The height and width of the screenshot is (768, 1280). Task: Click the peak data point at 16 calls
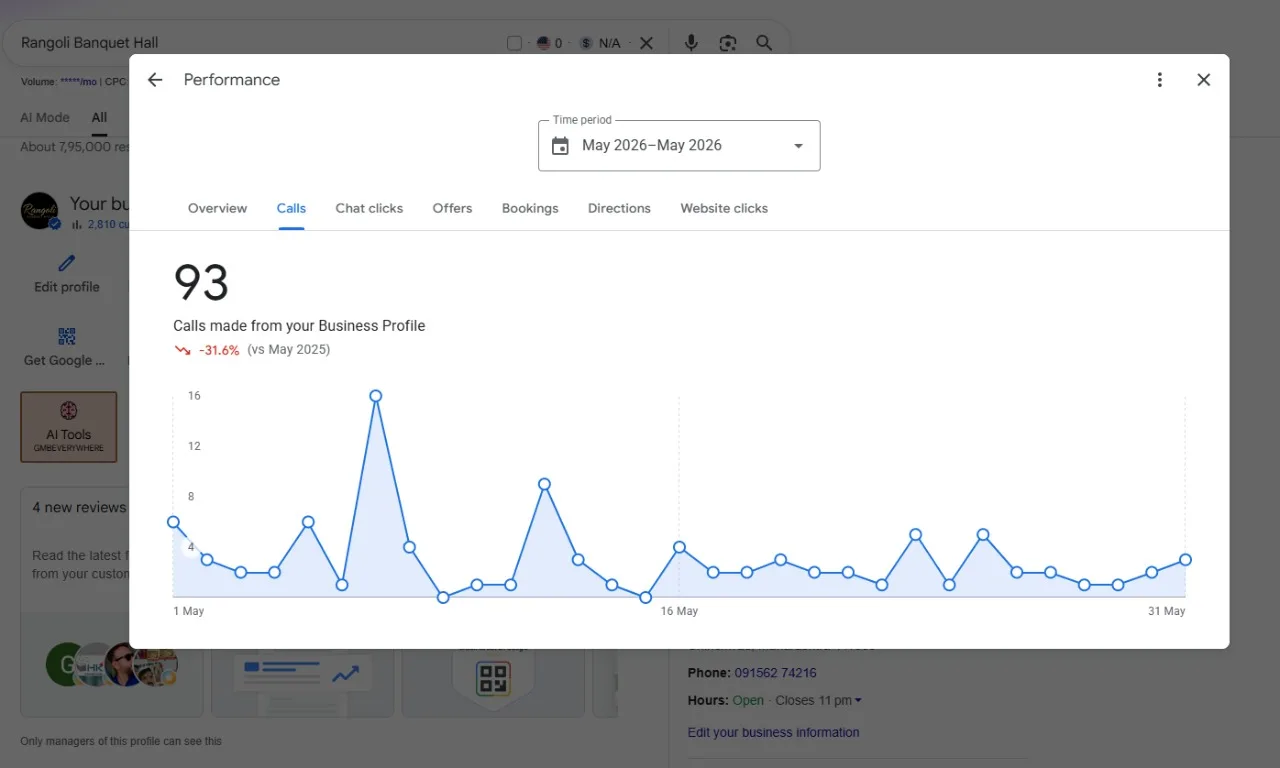pos(376,396)
